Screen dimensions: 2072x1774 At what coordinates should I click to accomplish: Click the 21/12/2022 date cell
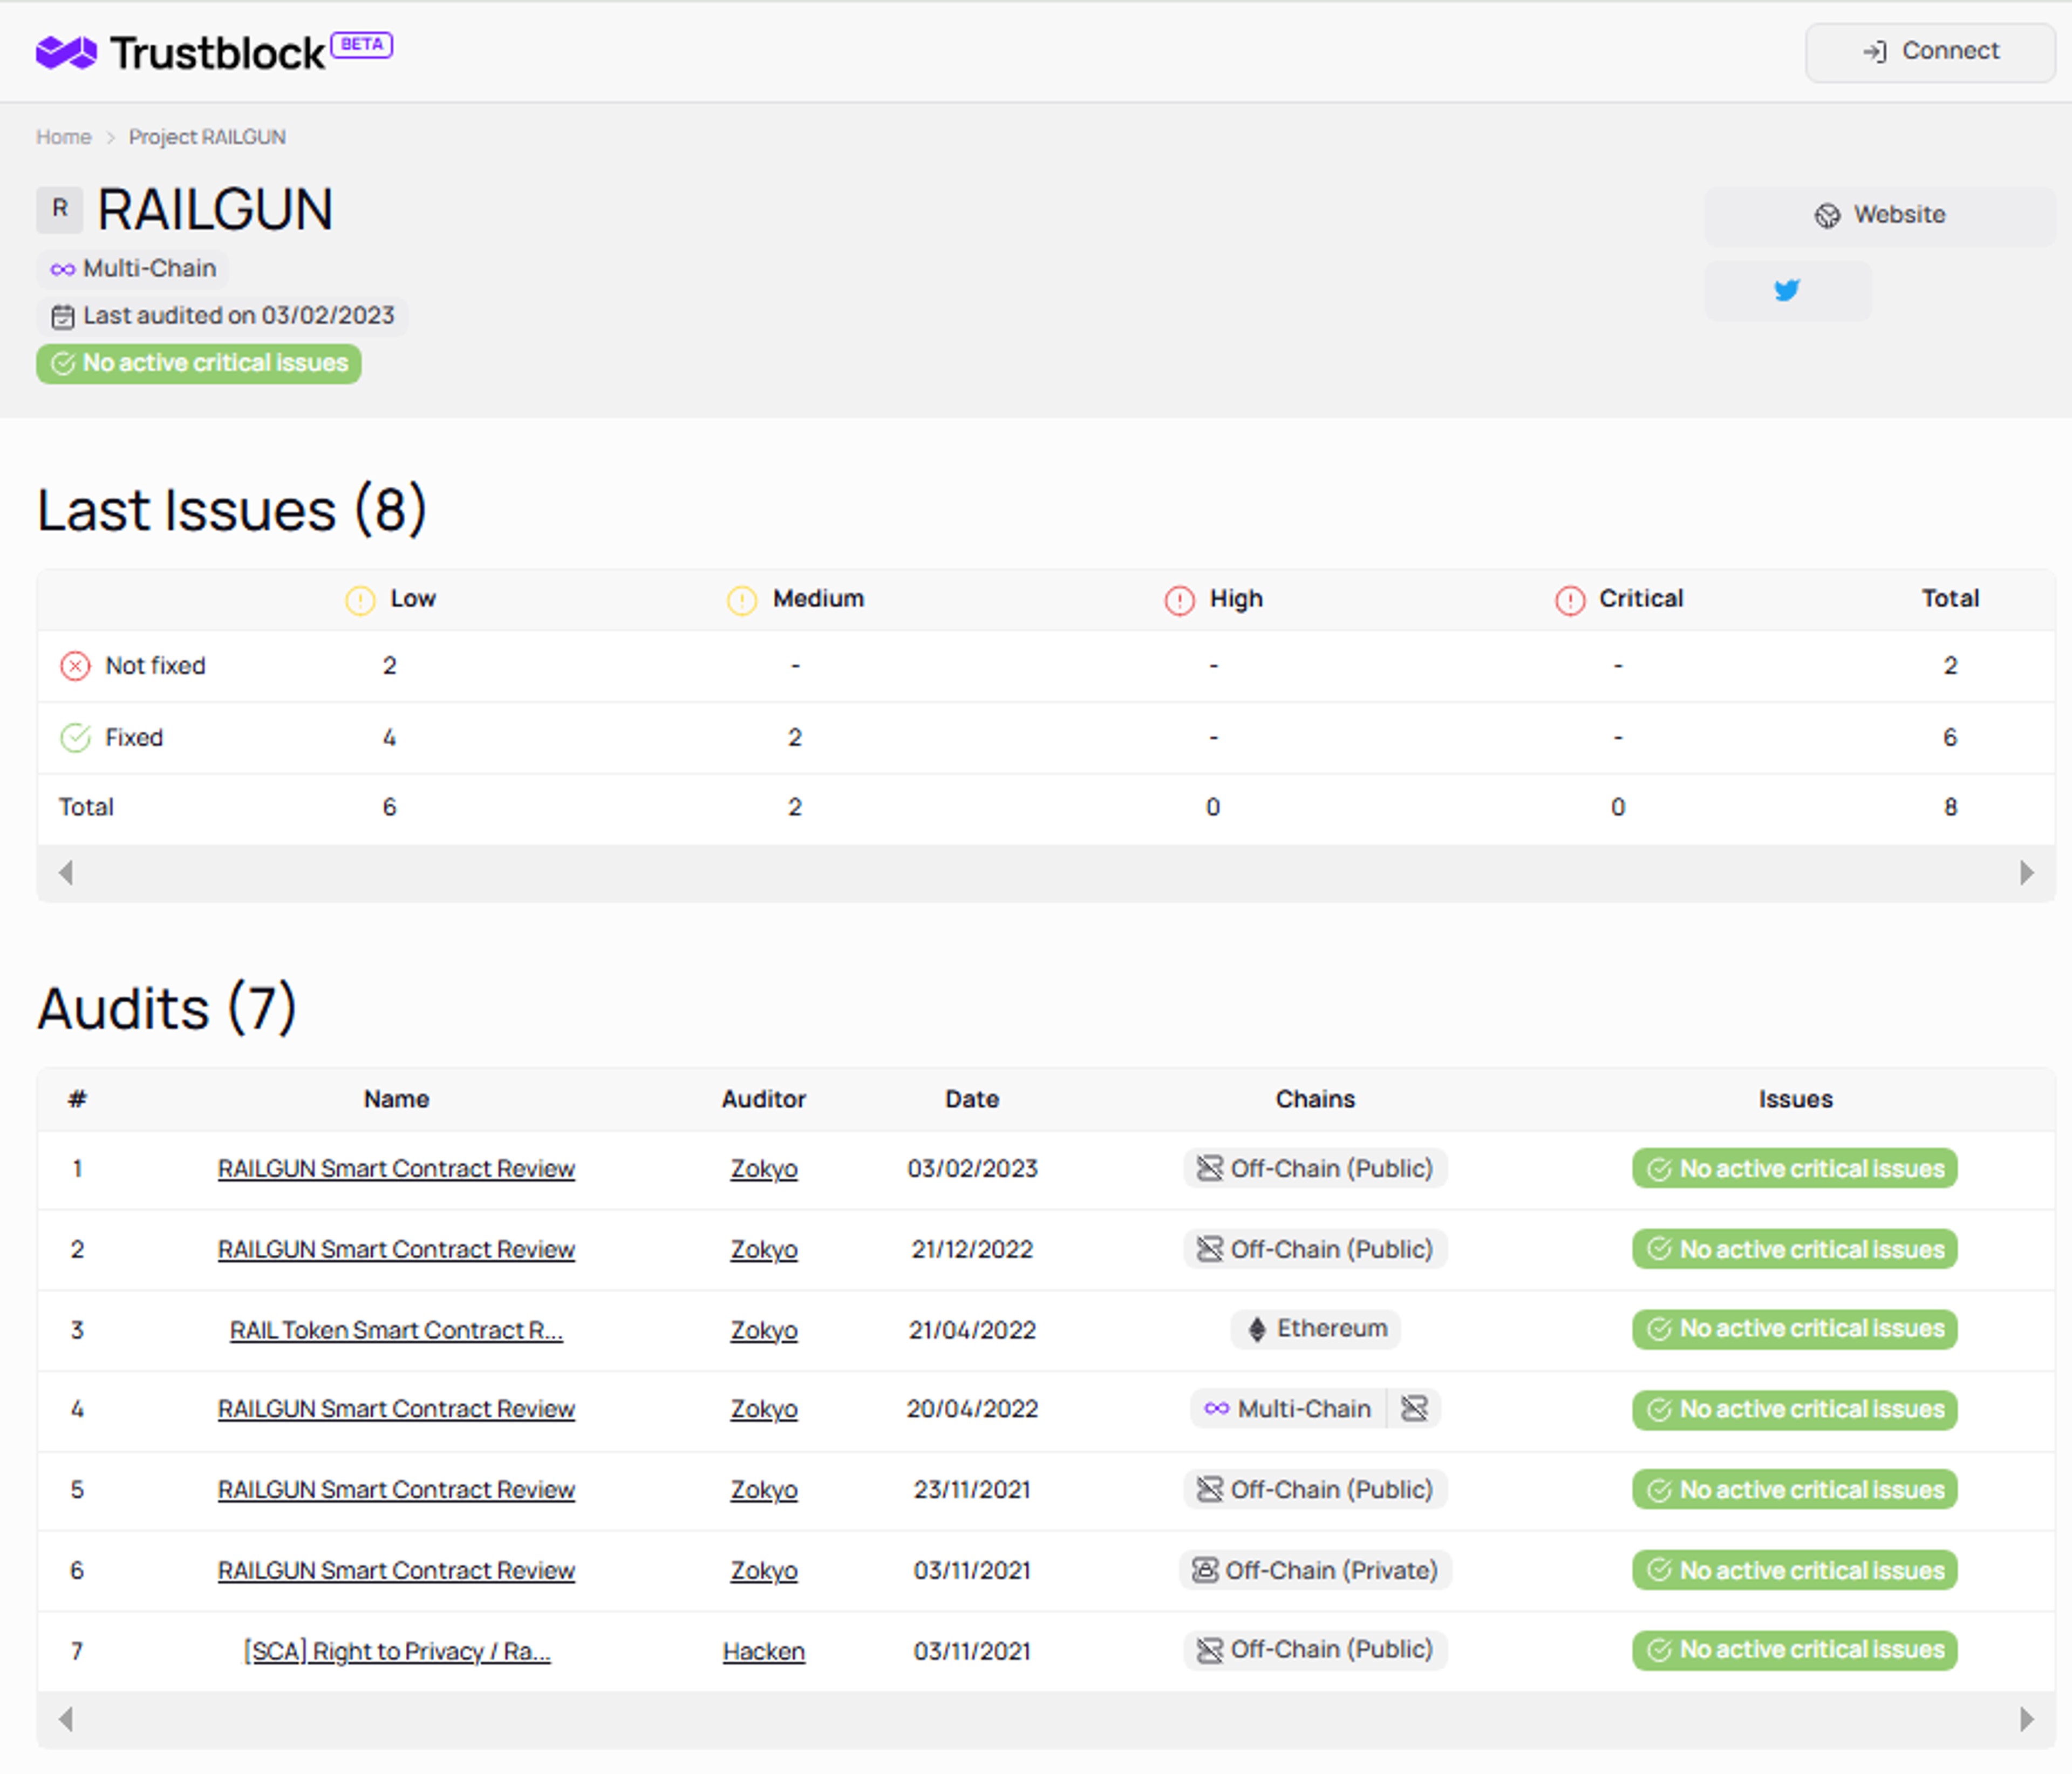pyautogui.click(x=972, y=1250)
